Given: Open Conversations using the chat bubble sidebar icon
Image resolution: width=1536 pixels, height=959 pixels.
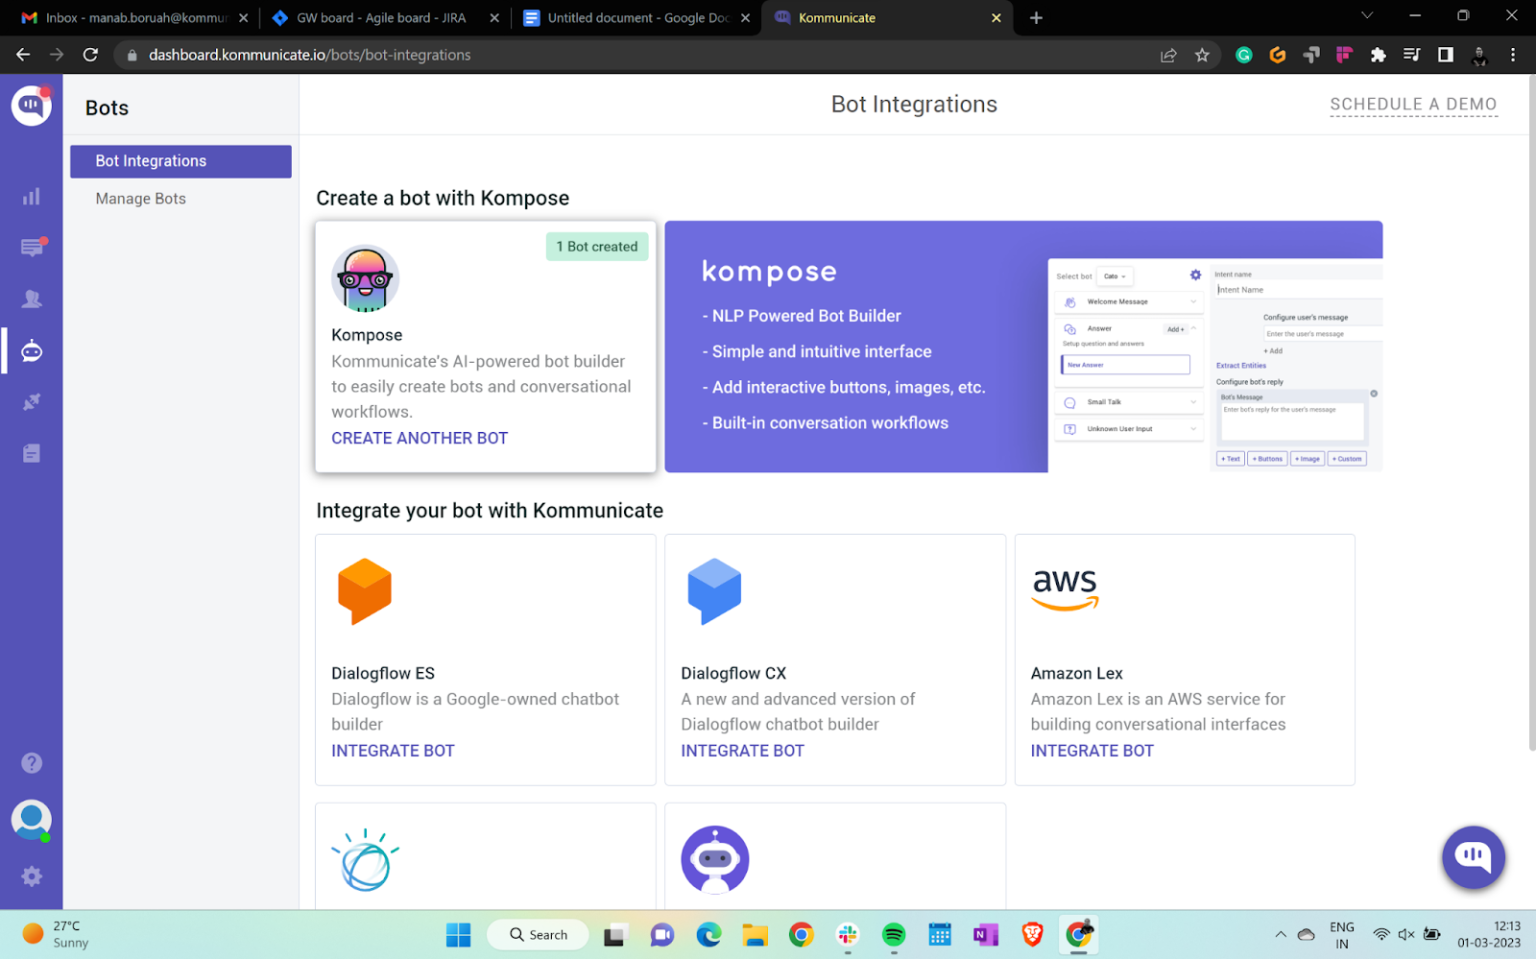Looking at the screenshot, I should 31,247.
